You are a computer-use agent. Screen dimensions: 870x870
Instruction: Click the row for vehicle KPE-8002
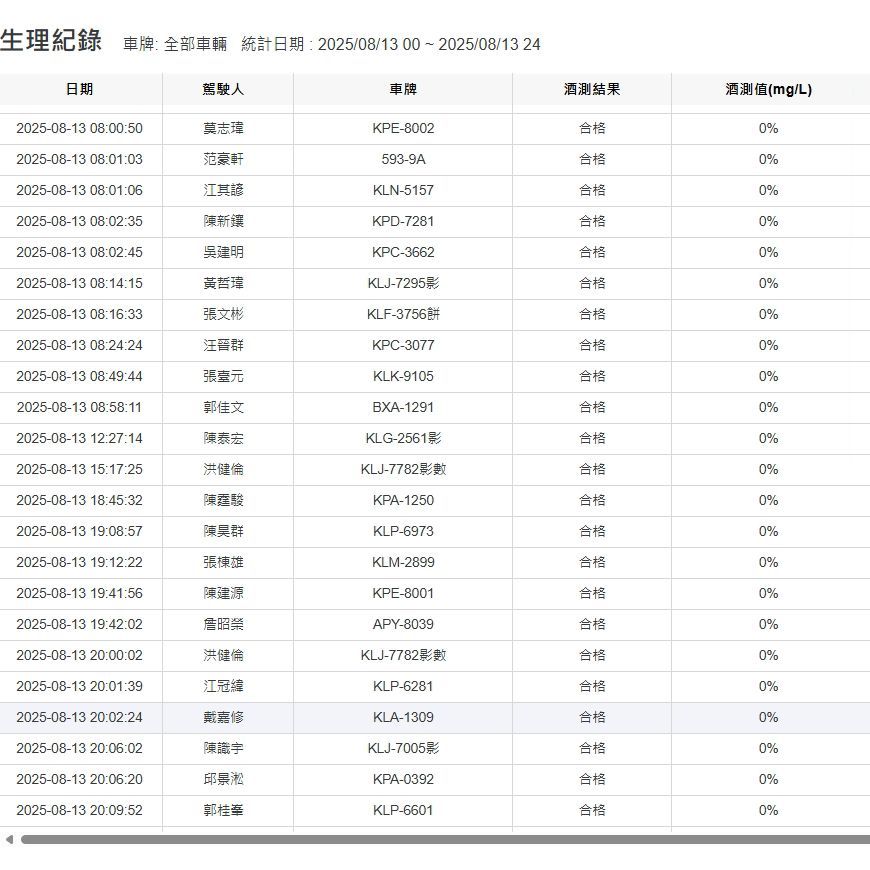402,128
